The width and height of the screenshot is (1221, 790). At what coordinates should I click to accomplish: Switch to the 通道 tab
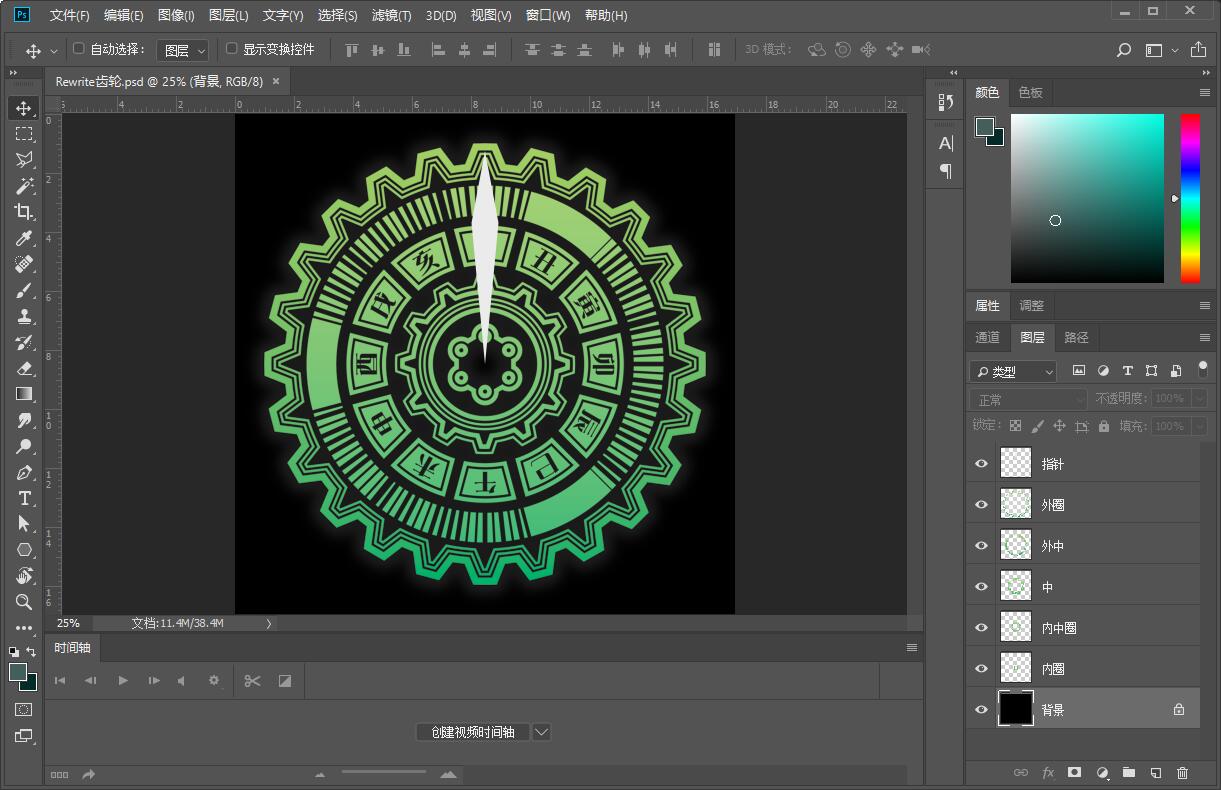[x=988, y=337]
